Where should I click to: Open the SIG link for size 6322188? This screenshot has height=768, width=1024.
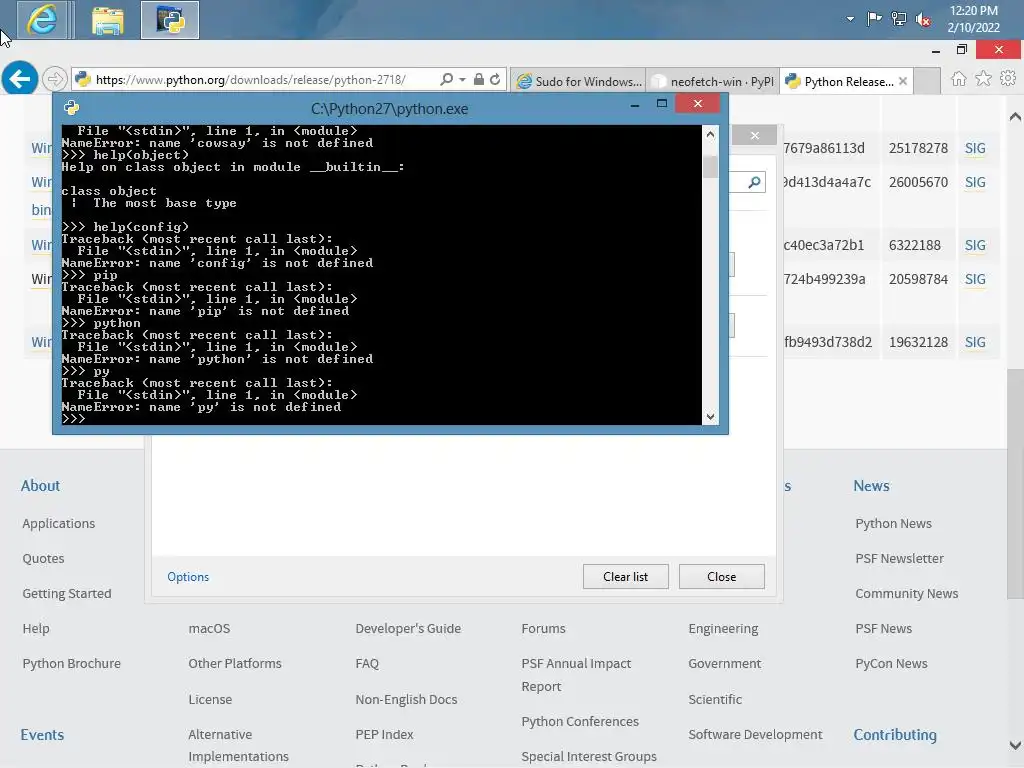point(975,245)
